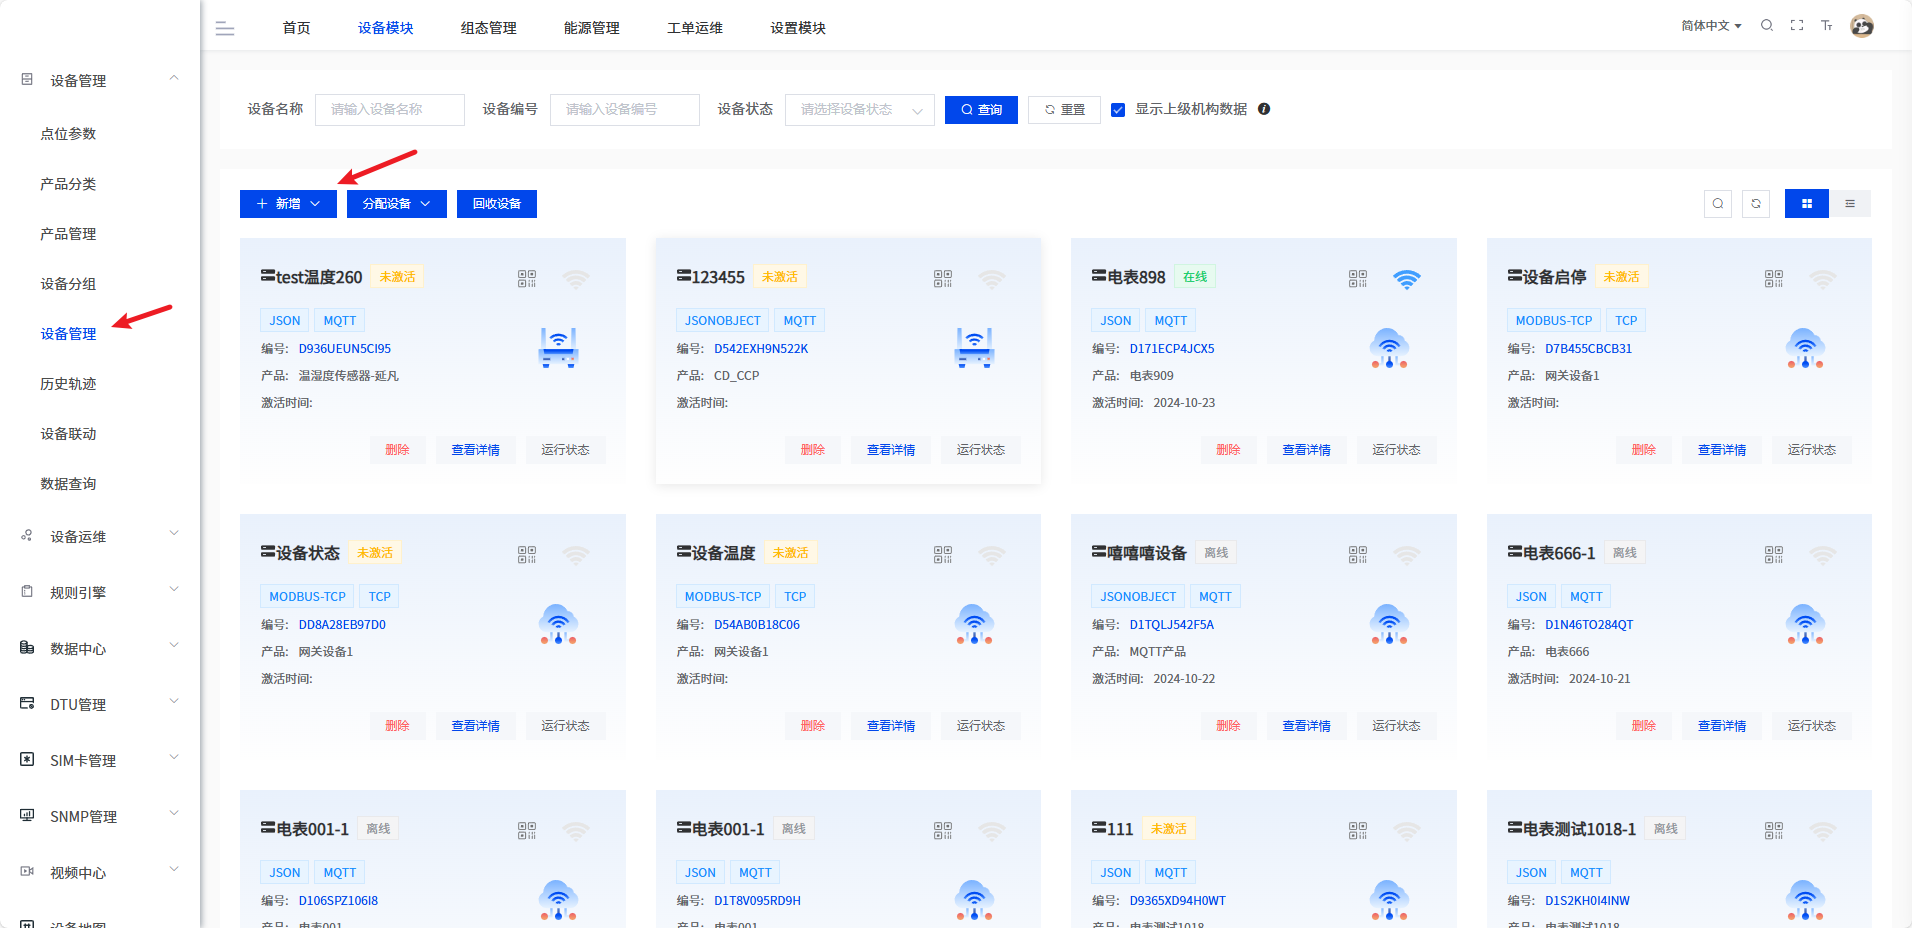Delete the 嘻嘻嘻设备 device
The height and width of the screenshot is (928, 1912).
point(1228,726)
